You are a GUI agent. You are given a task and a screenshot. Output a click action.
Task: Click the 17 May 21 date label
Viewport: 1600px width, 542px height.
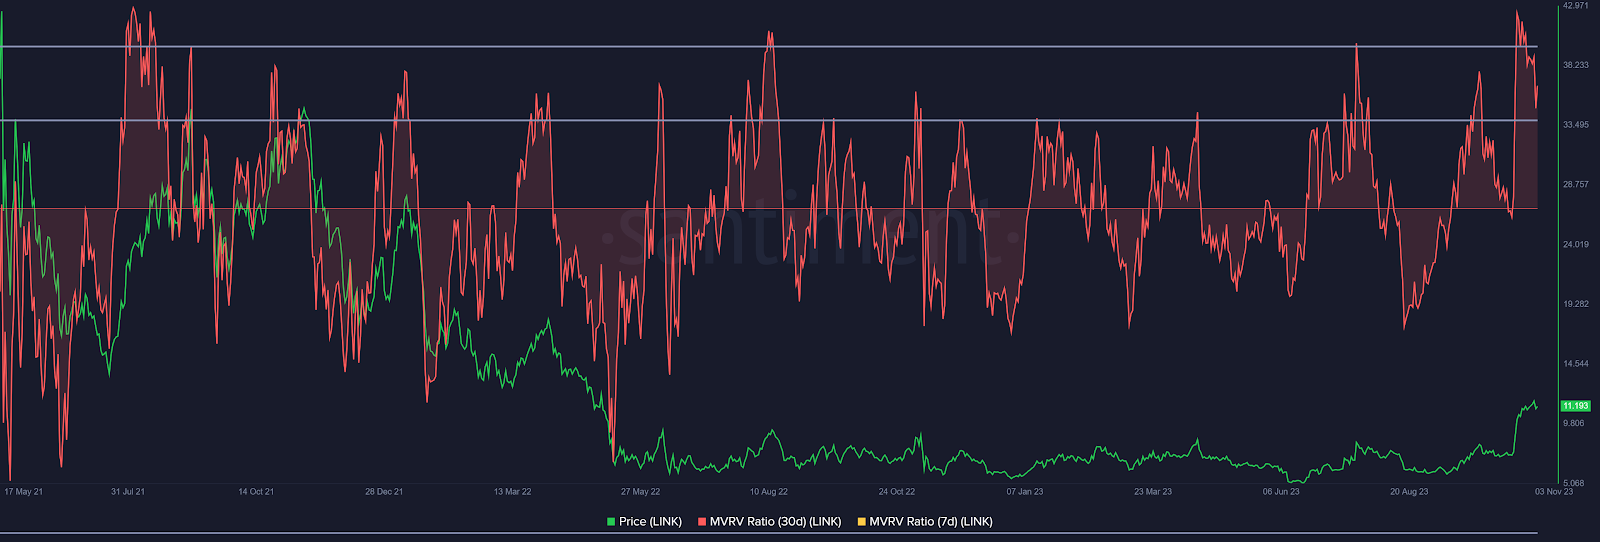(x=24, y=492)
